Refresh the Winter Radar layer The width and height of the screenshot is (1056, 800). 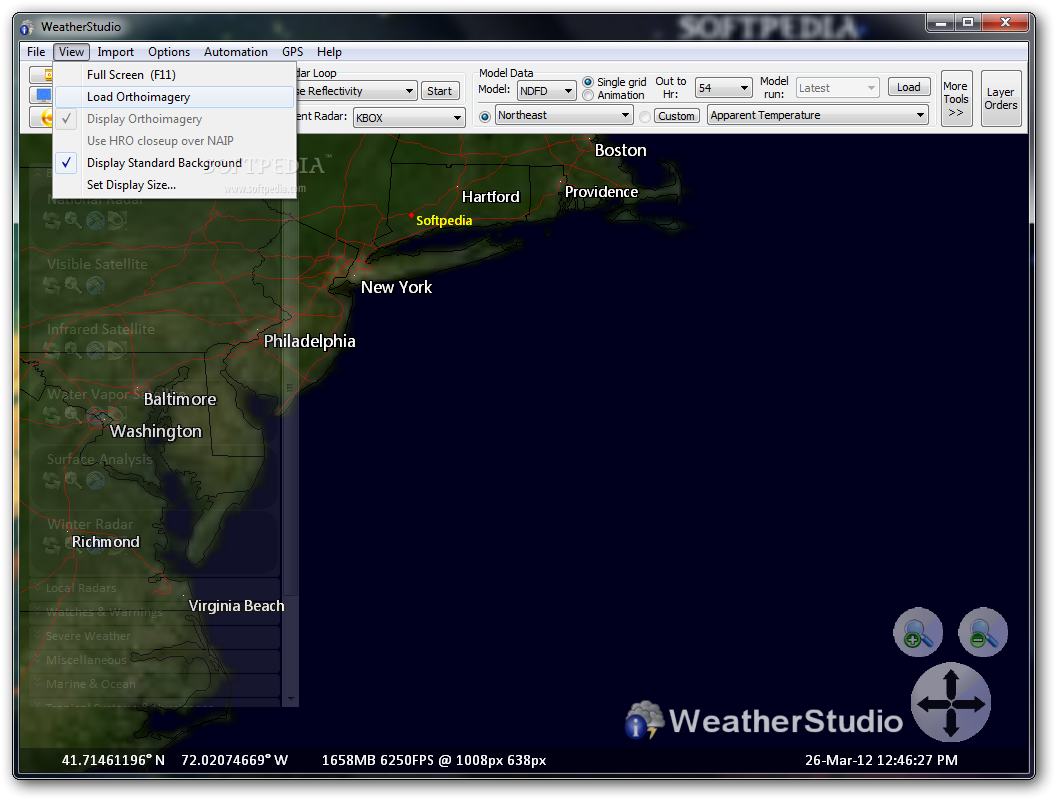[51, 545]
